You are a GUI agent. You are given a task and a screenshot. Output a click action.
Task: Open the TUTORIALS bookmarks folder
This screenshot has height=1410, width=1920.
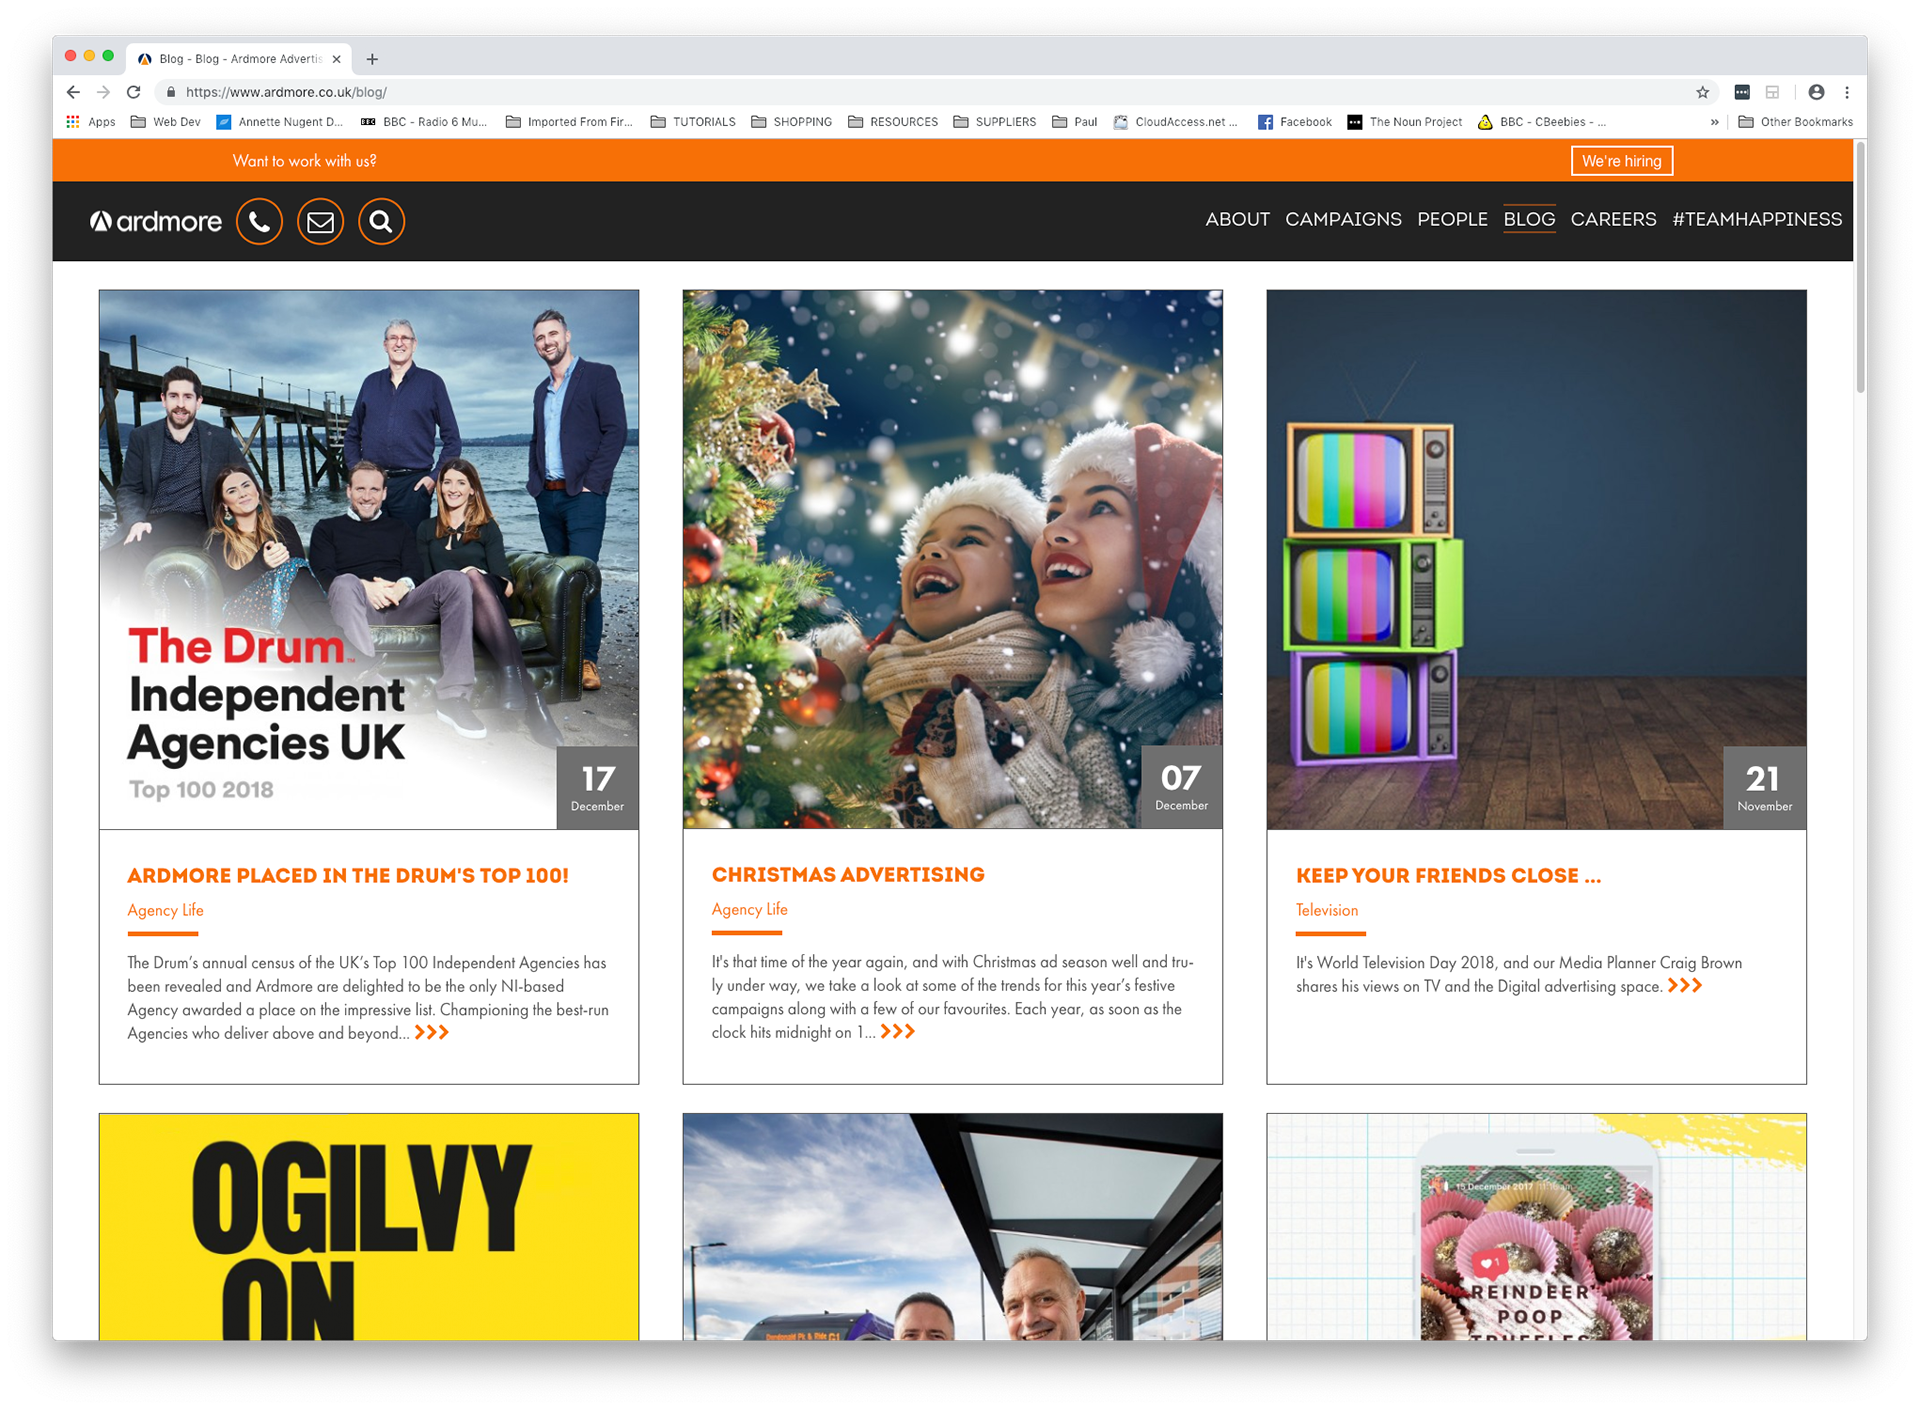[693, 122]
